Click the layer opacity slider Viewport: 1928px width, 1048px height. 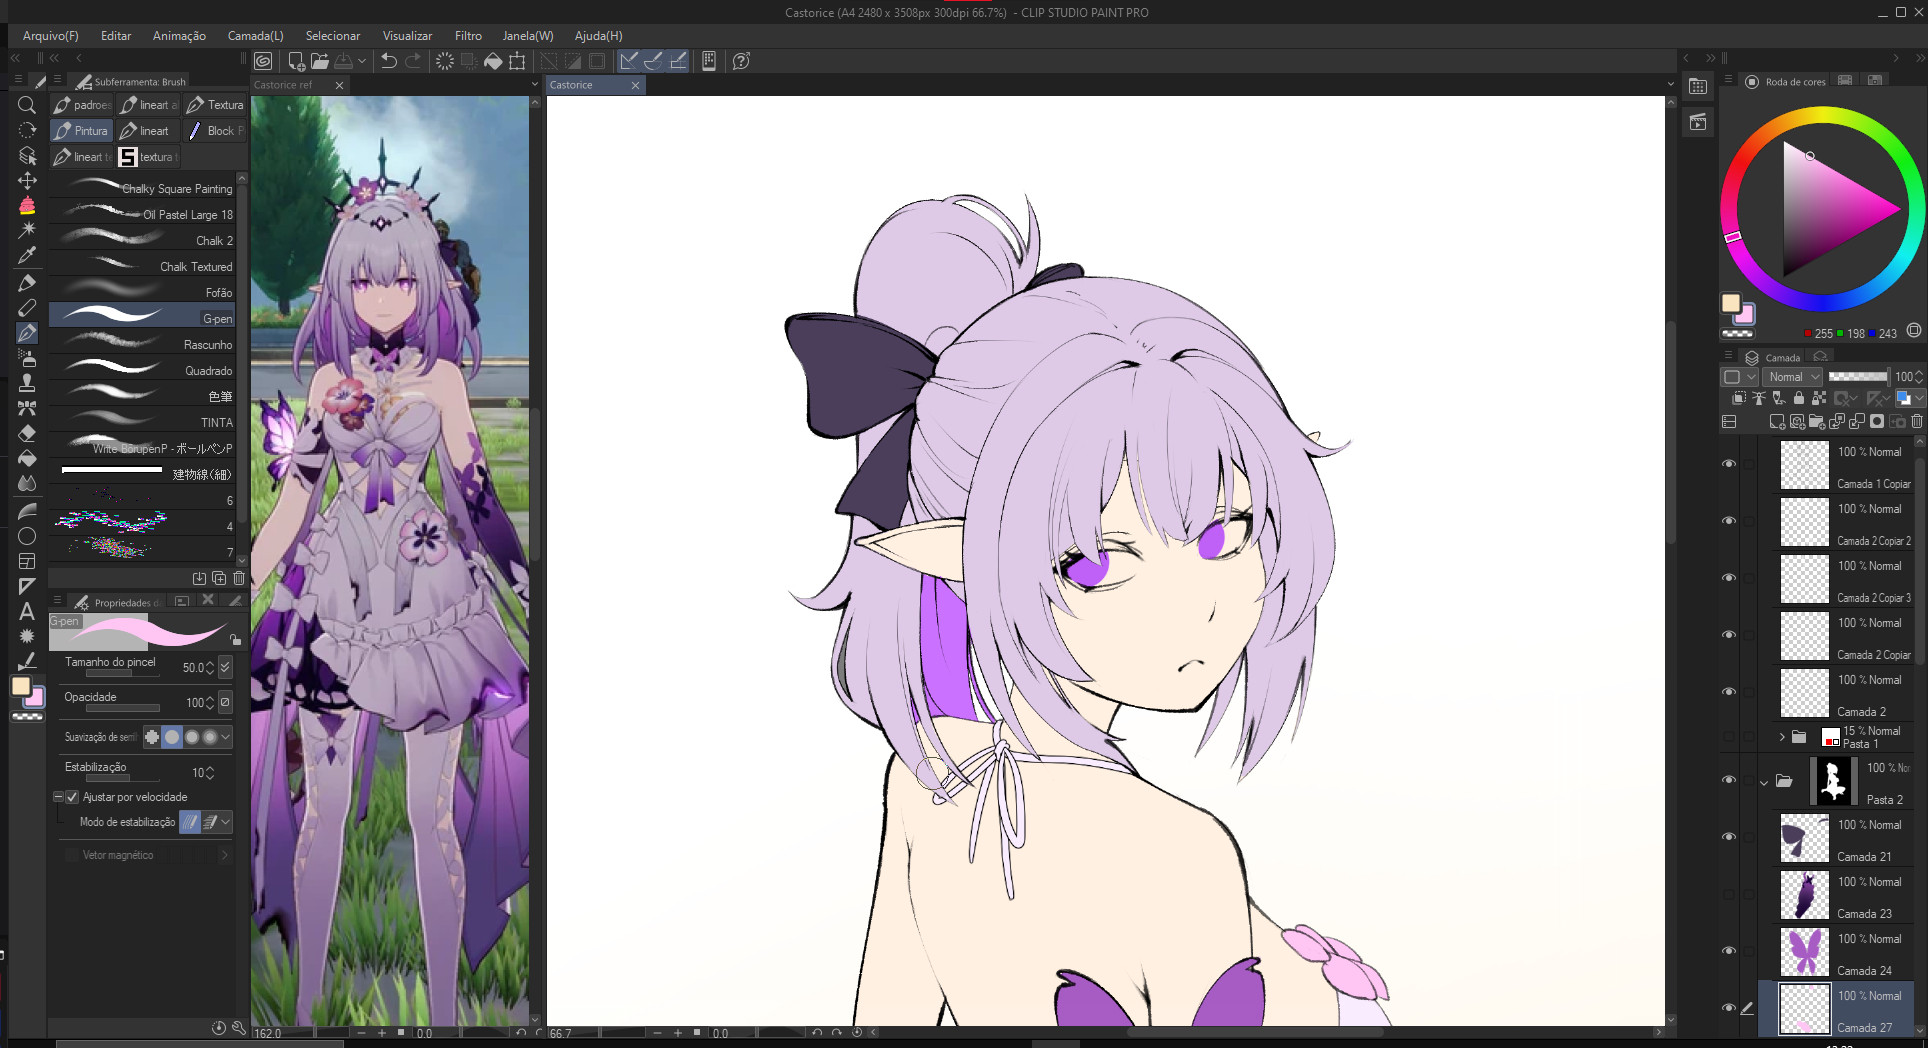(1858, 377)
